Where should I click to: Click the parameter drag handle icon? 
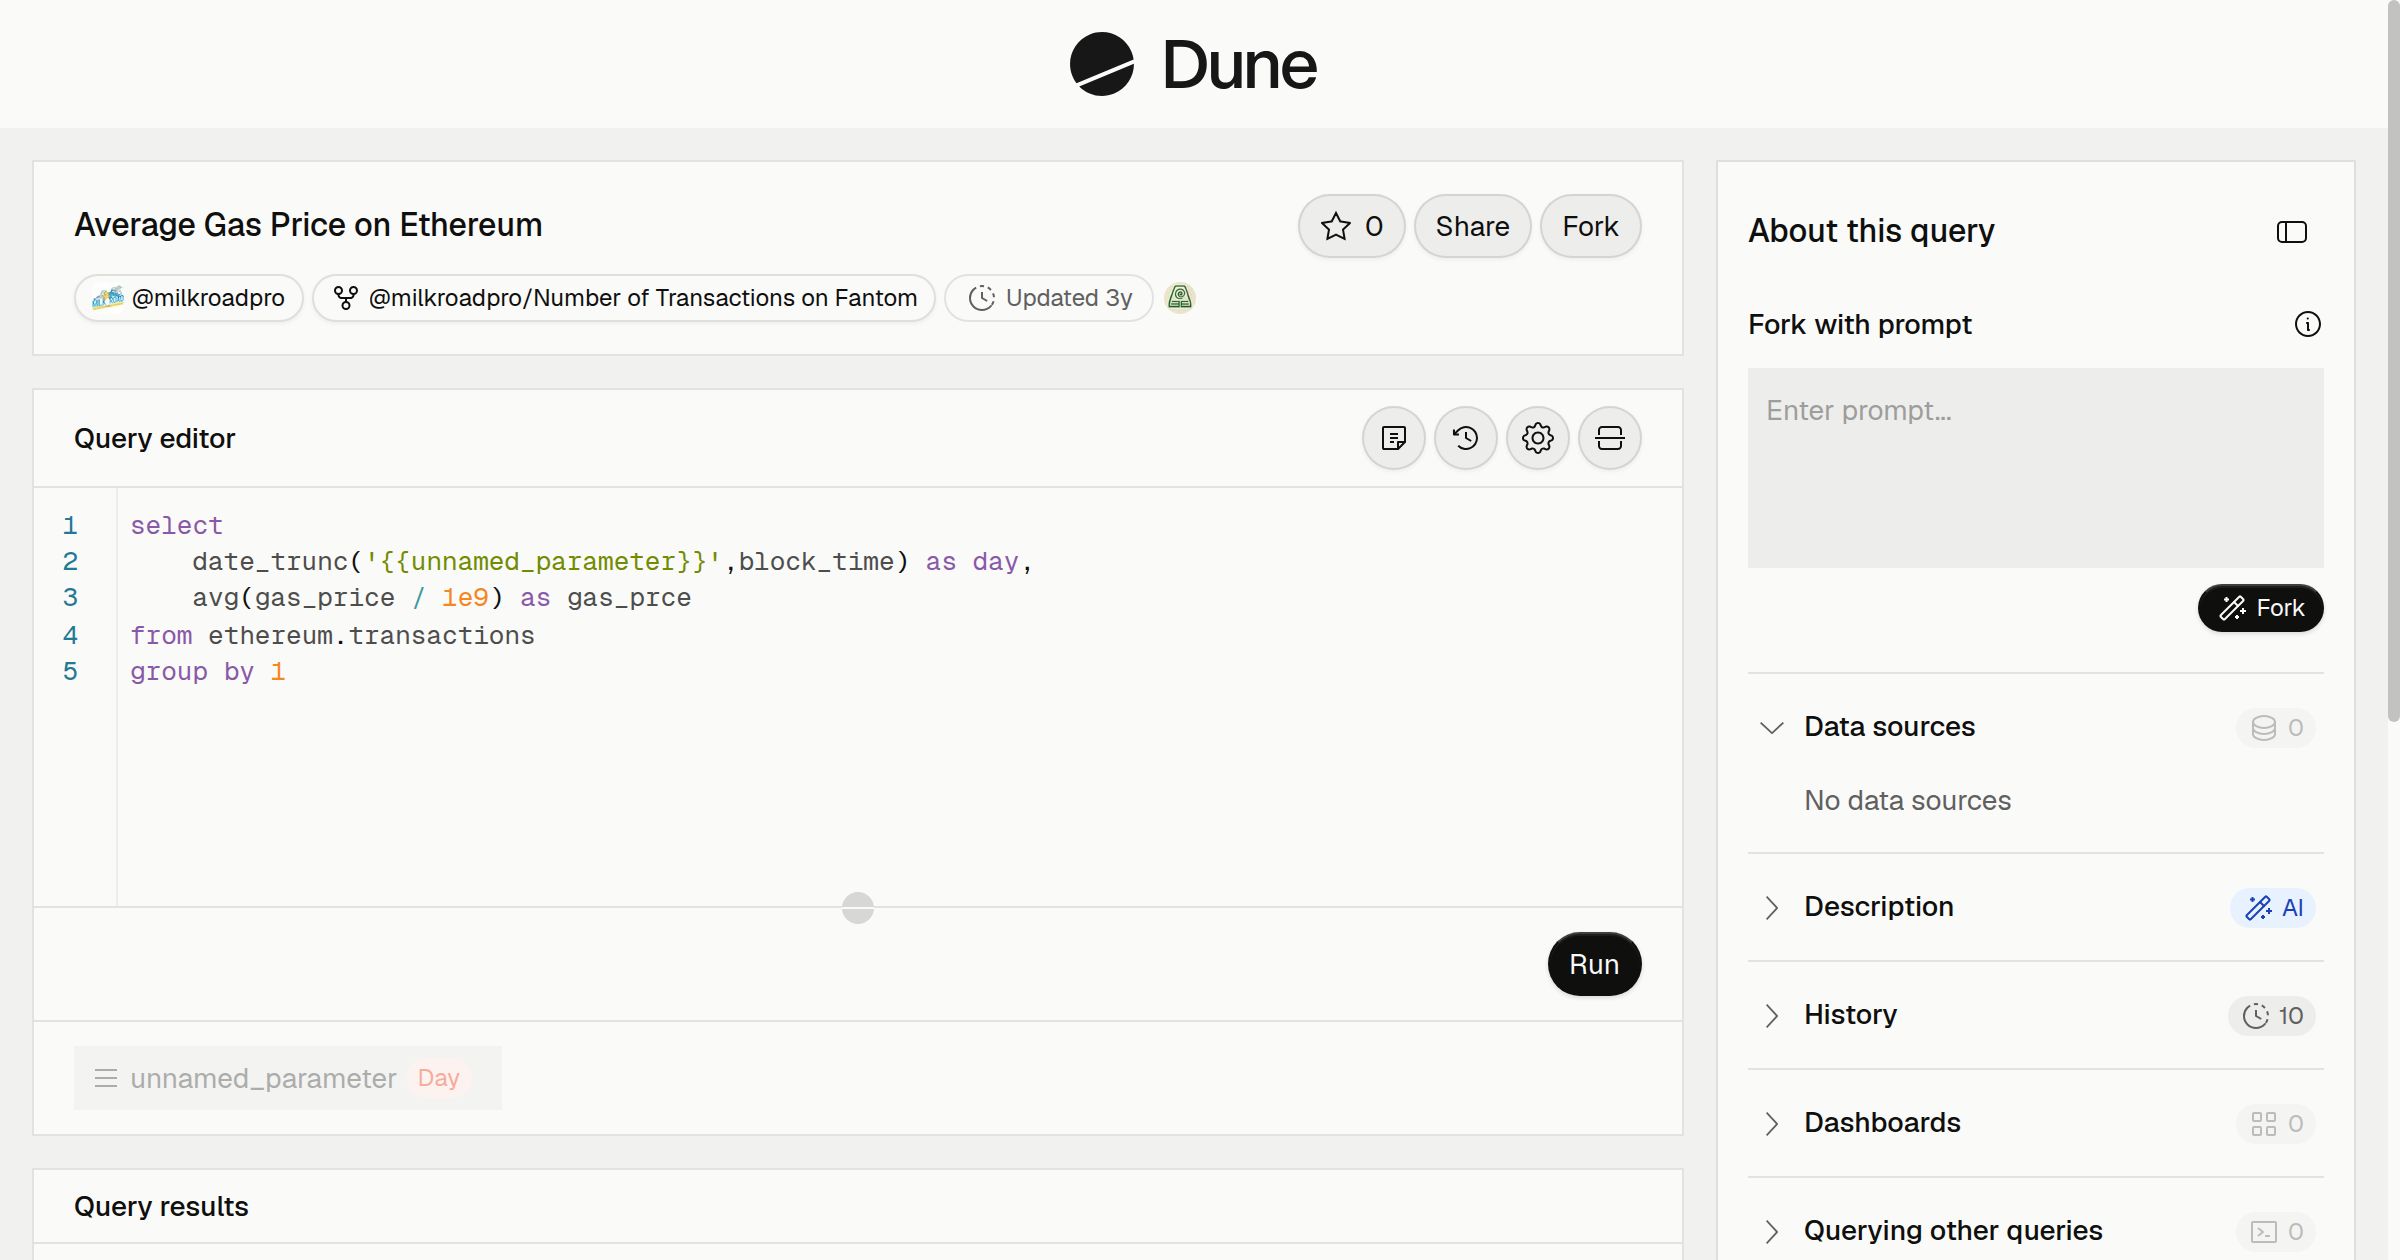(106, 1078)
